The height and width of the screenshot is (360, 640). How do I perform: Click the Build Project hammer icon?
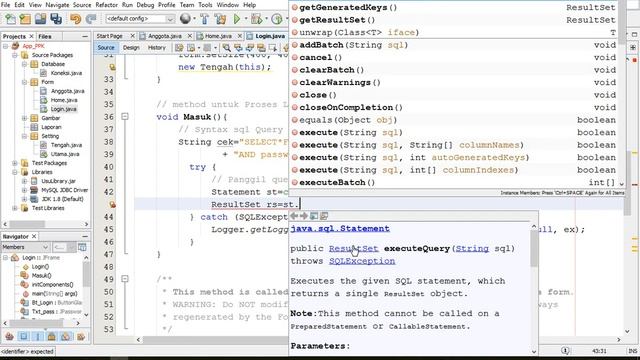pyautogui.click(x=204, y=19)
